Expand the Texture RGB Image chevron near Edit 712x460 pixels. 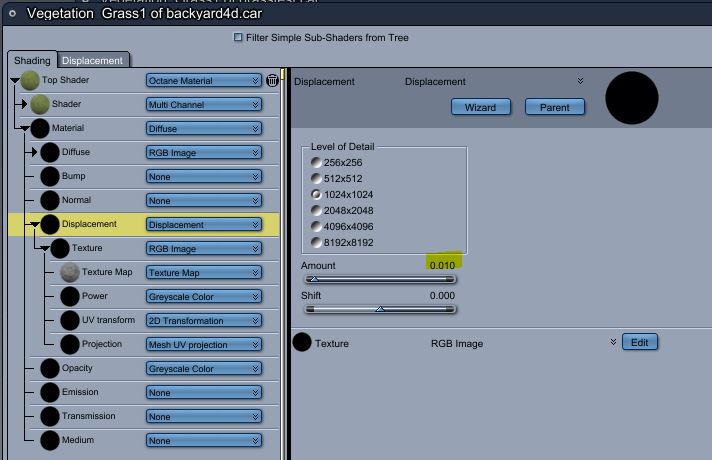tap(613, 342)
